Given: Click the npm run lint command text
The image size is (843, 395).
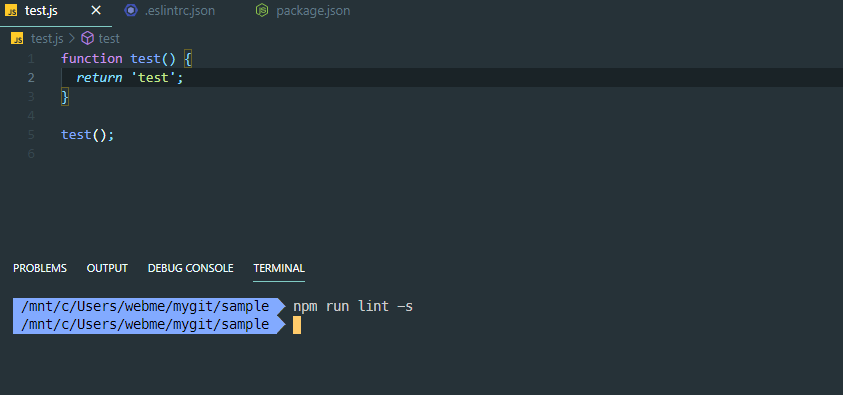Looking at the screenshot, I should point(353,307).
